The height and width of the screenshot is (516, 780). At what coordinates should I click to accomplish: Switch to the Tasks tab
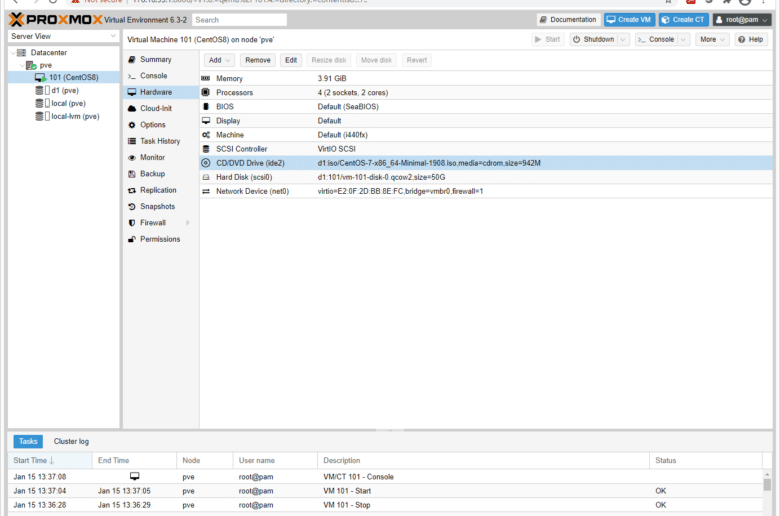(28, 441)
